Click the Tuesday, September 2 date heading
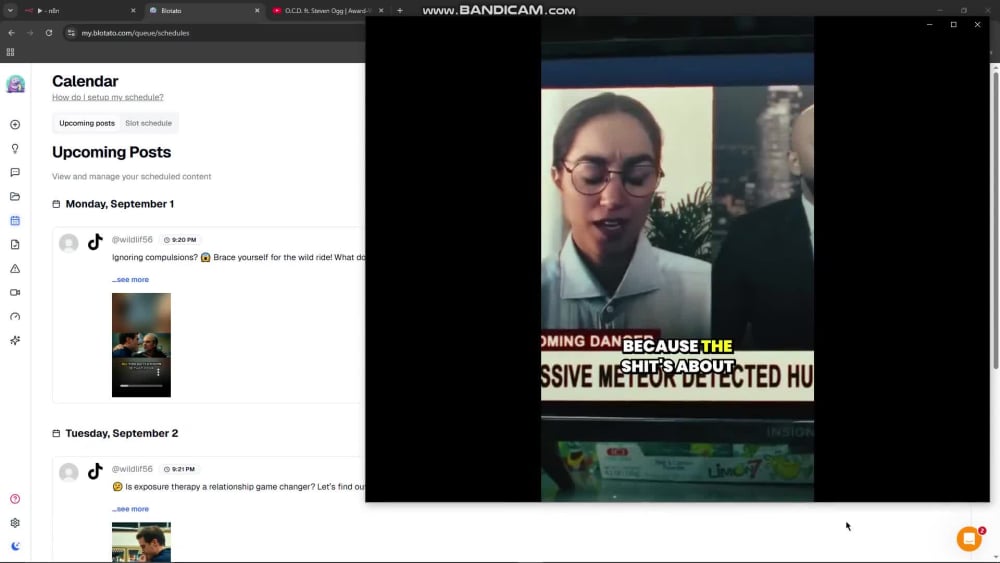 click(122, 433)
